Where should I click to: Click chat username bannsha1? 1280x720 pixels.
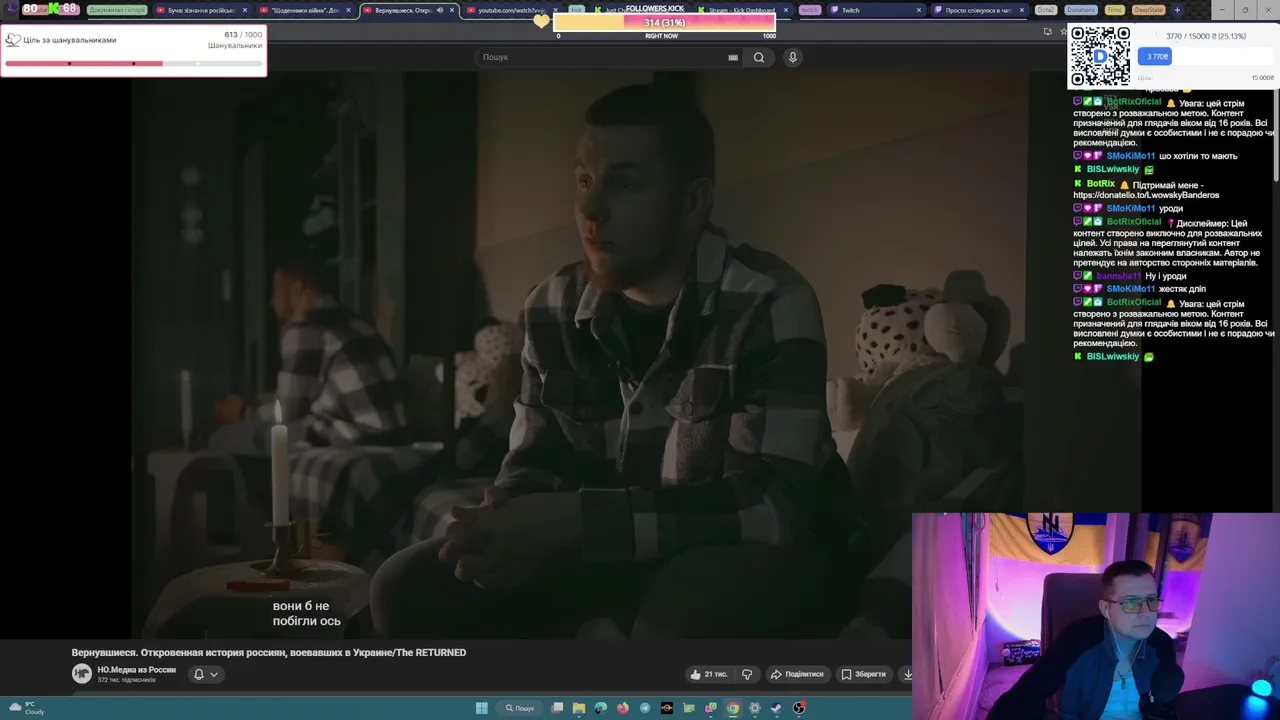(1118, 276)
